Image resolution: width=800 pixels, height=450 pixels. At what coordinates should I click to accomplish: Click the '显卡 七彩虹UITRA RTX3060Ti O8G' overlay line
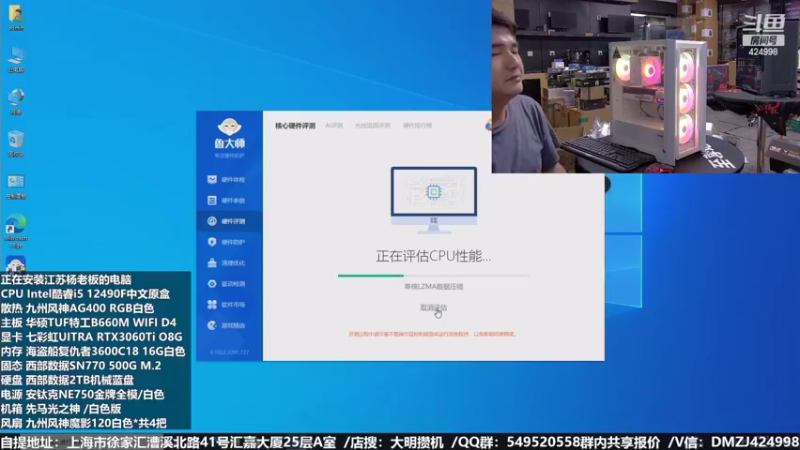point(91,337)
